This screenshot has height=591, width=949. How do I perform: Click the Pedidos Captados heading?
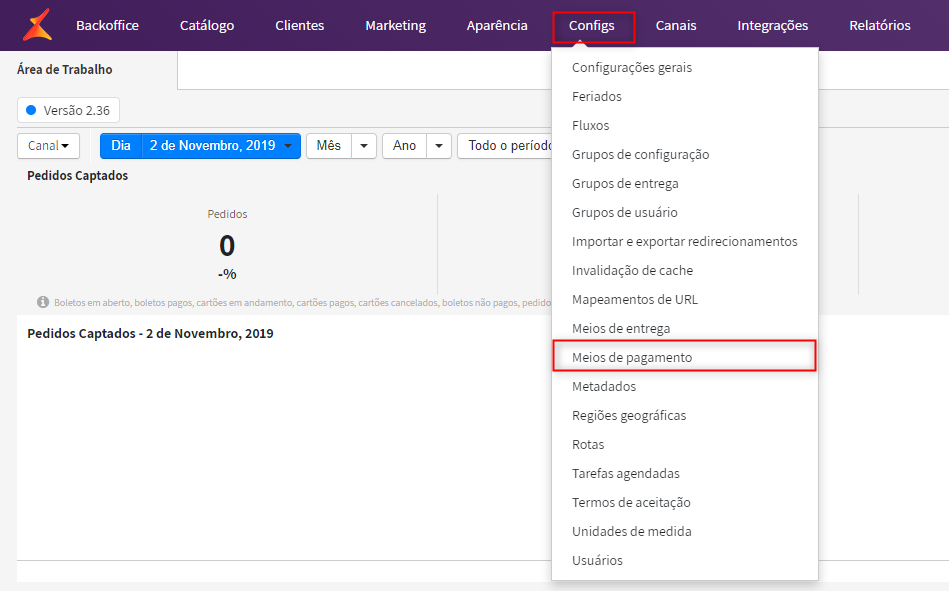77,176
